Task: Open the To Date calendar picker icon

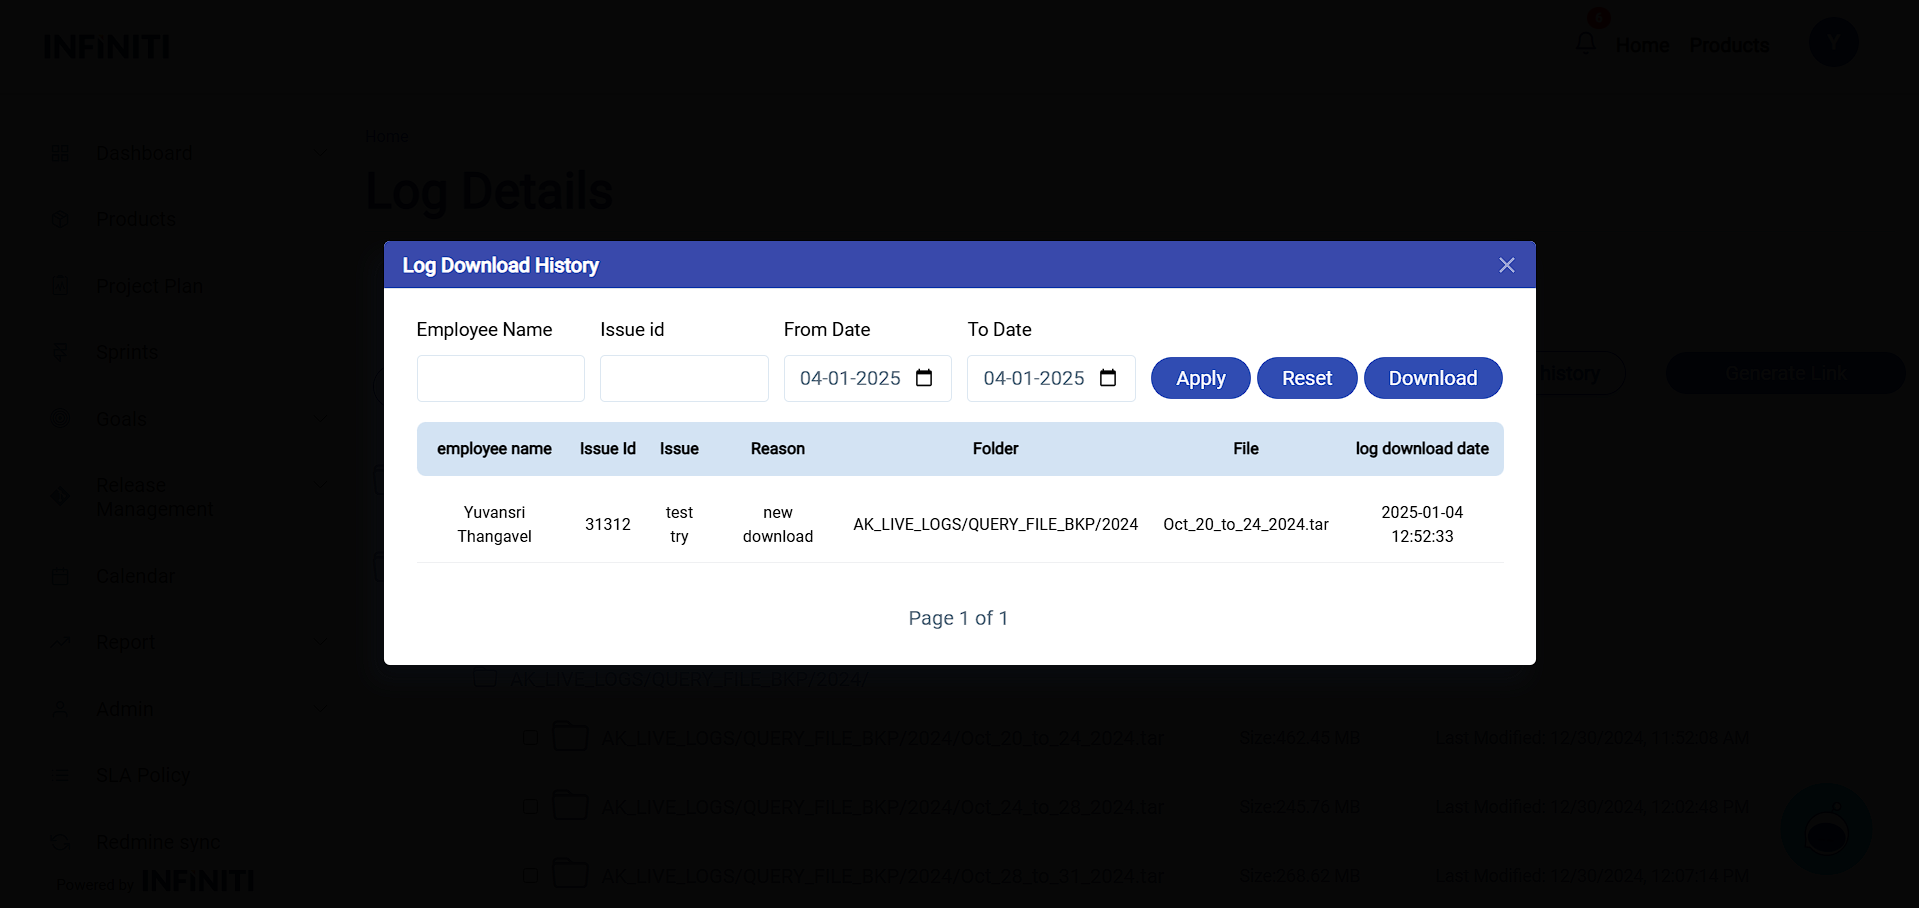Action: (x=1108, y=378)
